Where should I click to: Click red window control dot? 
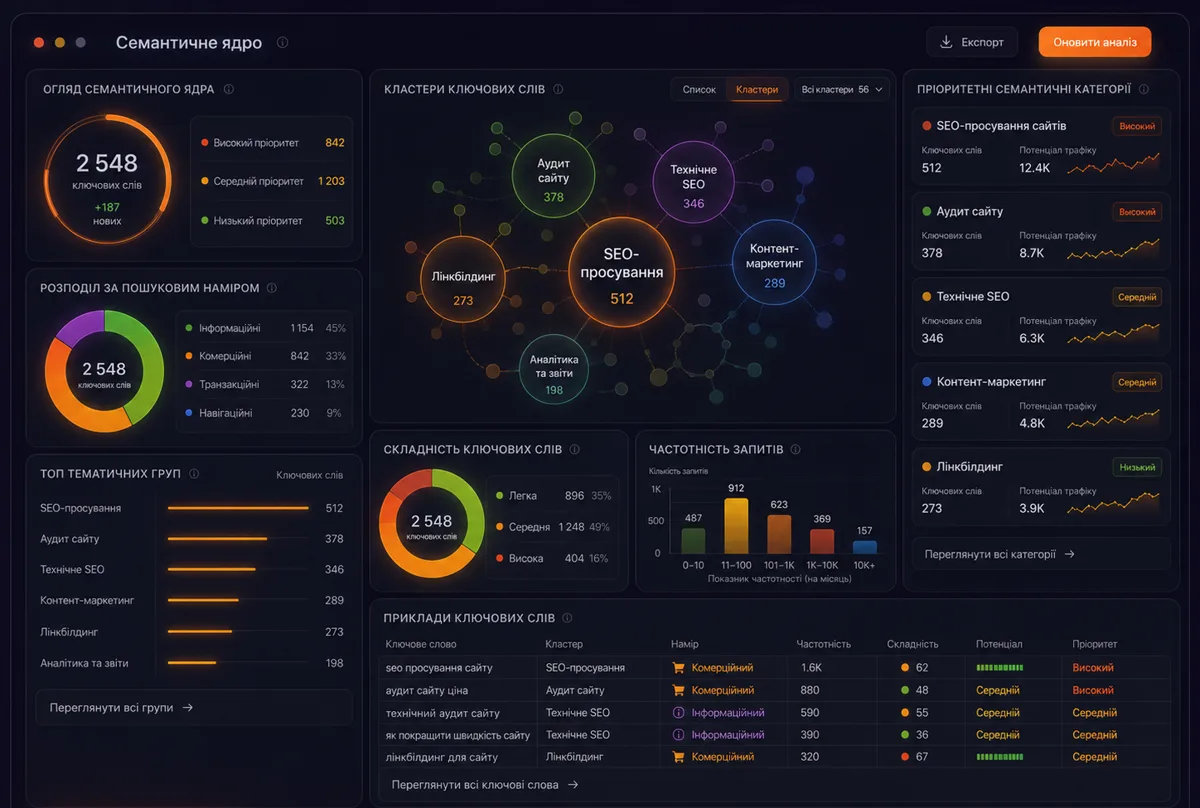point(39,43)
